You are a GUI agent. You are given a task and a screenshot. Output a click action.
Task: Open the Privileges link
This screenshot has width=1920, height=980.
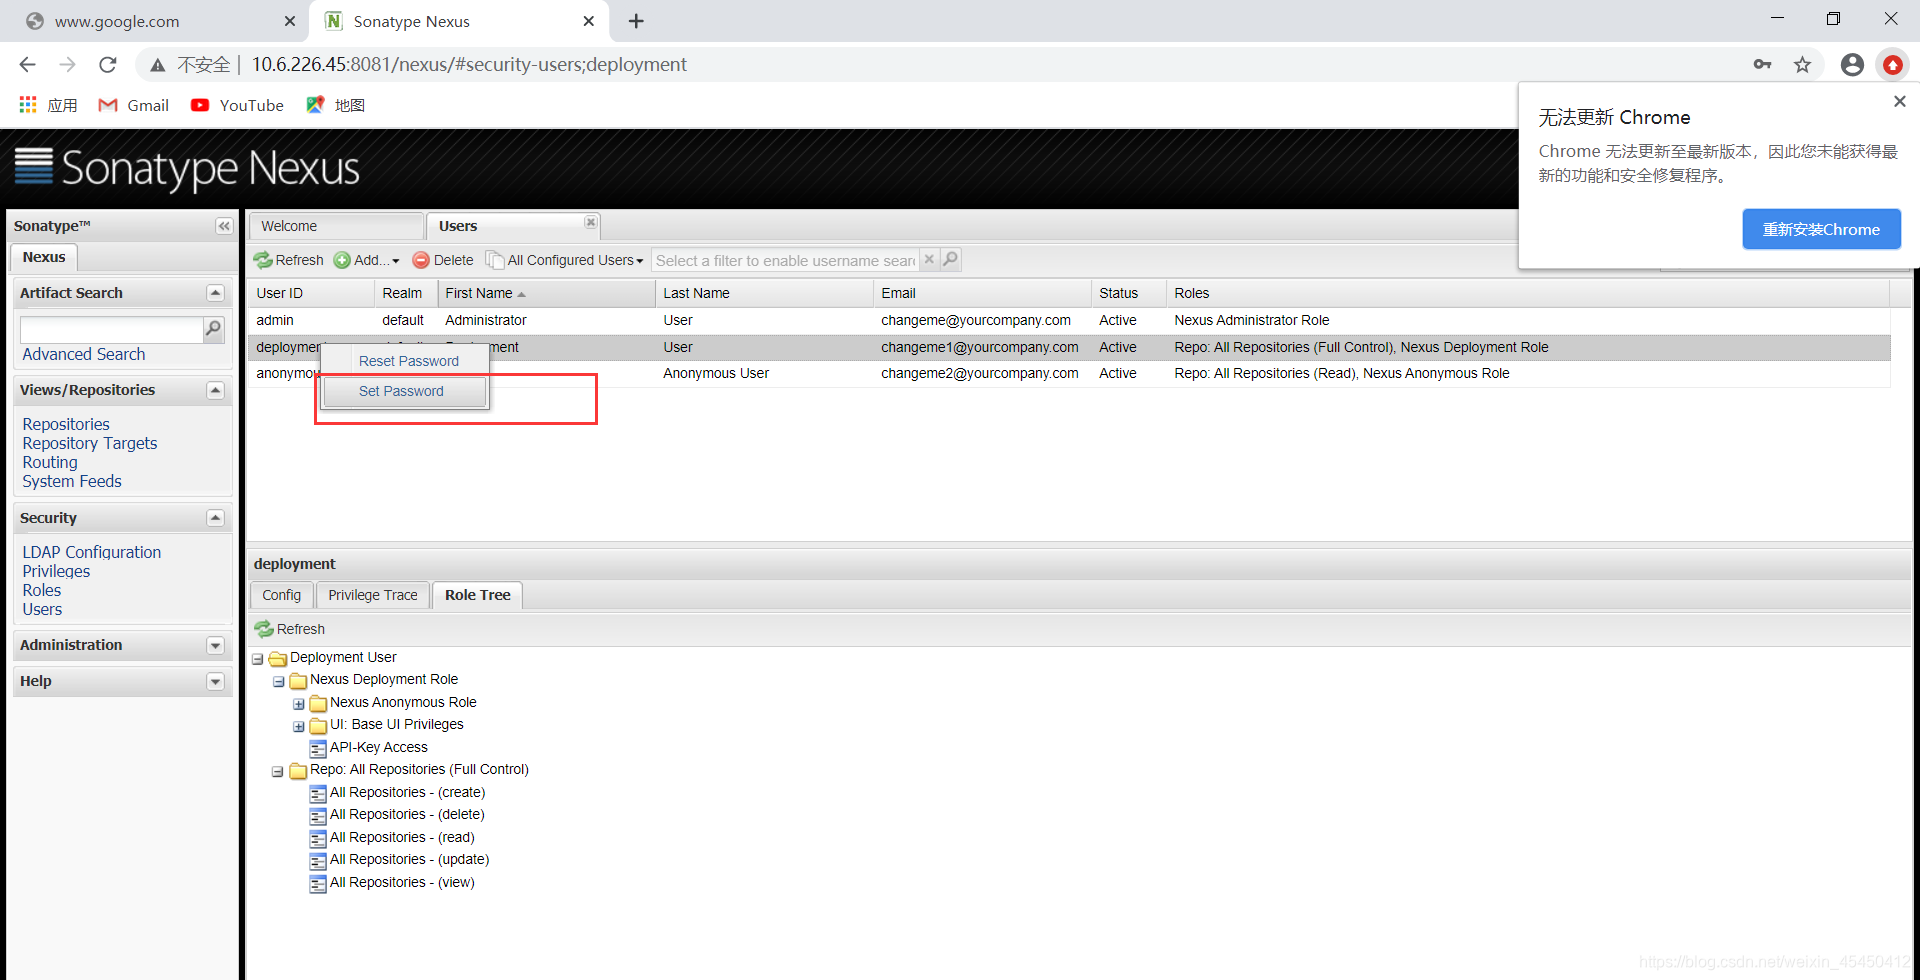(x=56, y=571)
